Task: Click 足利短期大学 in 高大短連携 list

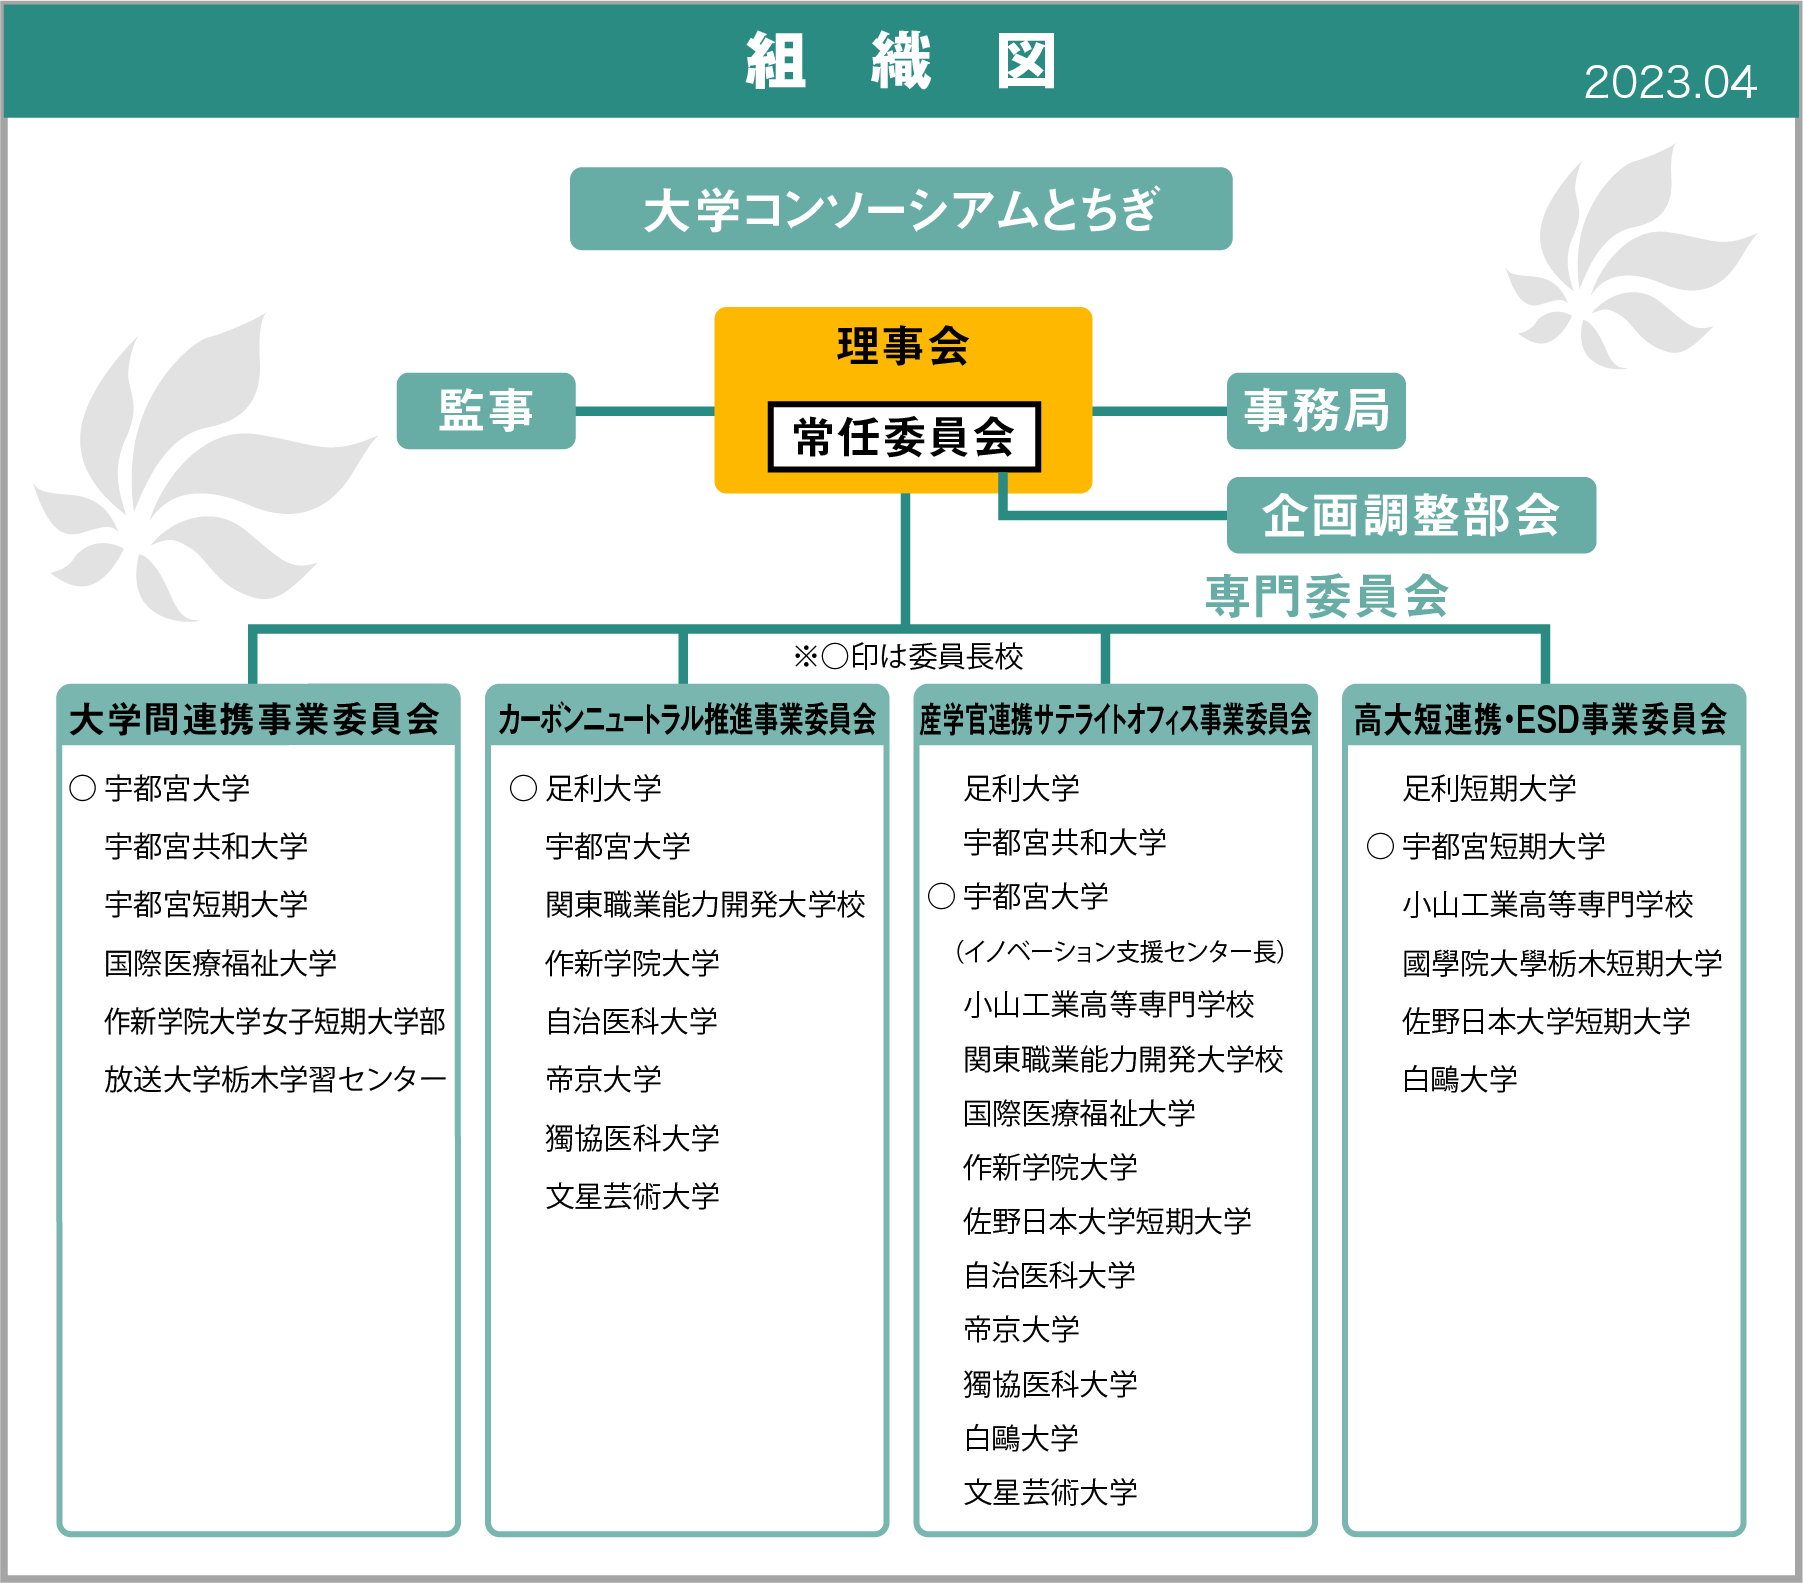Action: pyautogui.click(x=1489, y=789)
